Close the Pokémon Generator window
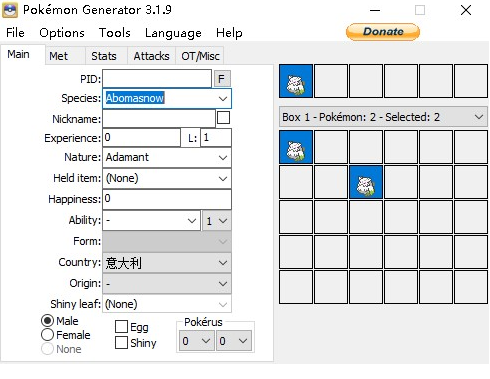The width and height of the screenshot is (490, 379). [466, 10]
